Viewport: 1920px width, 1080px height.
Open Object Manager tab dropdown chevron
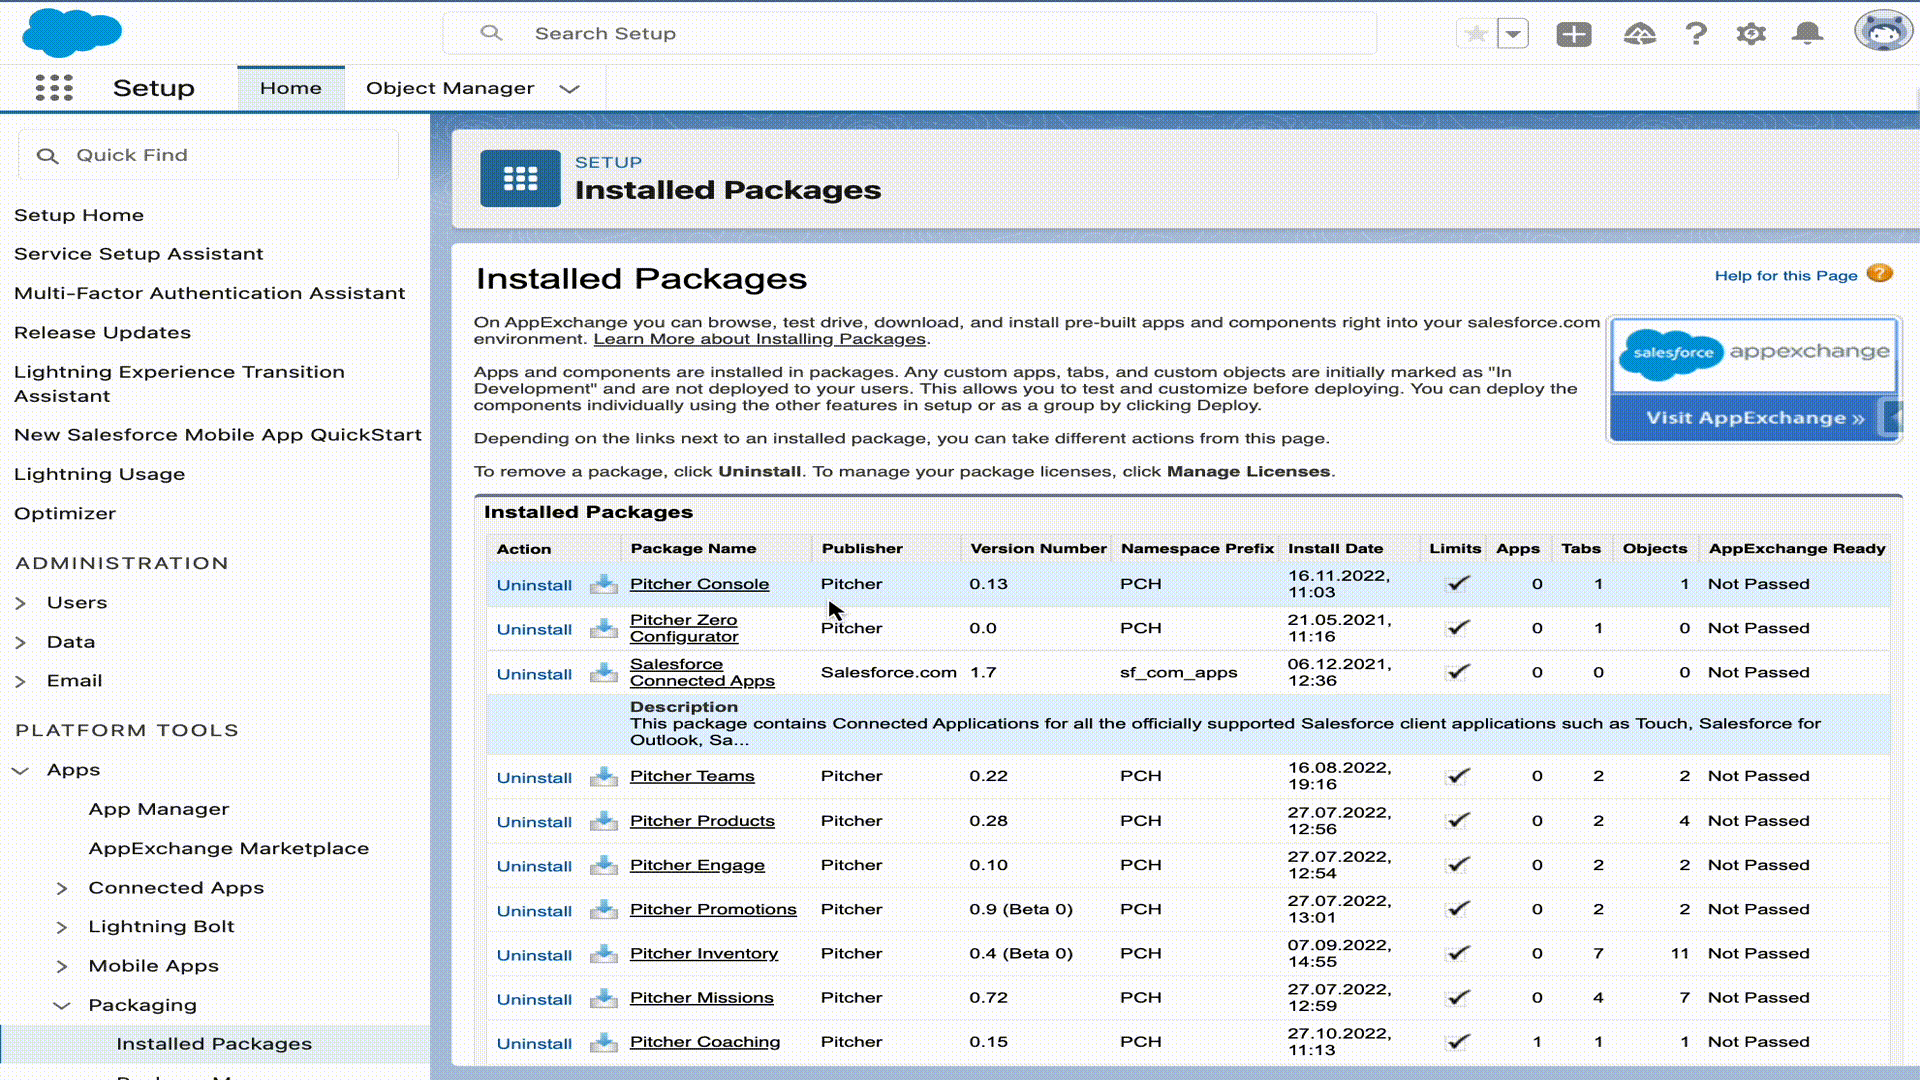point(569,89)
